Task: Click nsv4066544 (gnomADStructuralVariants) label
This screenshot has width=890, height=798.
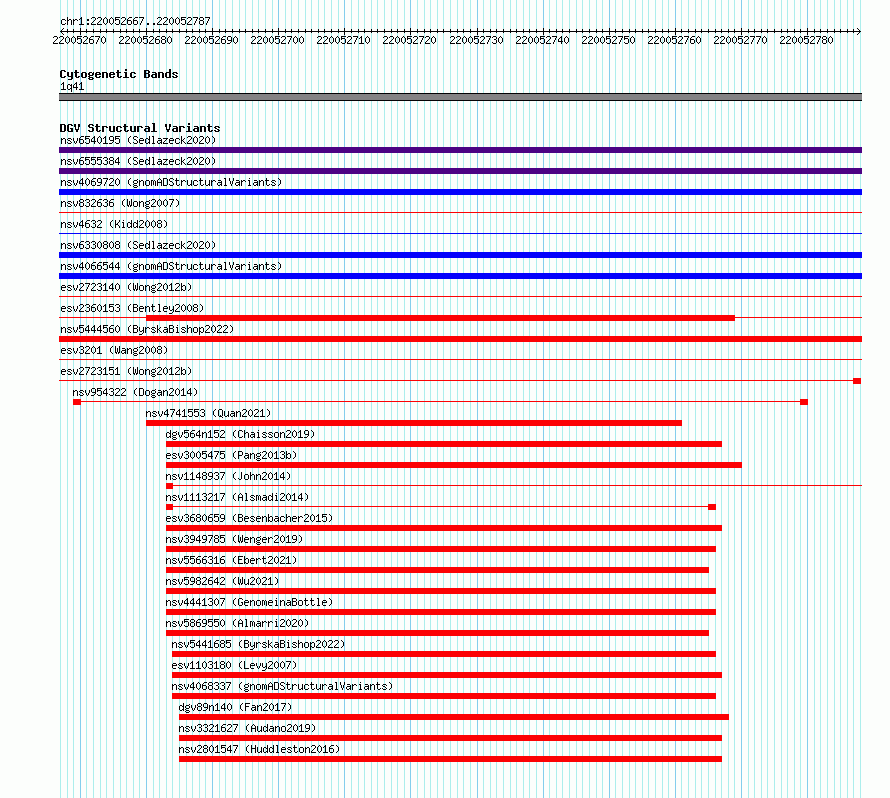Action: pos(171,266)
